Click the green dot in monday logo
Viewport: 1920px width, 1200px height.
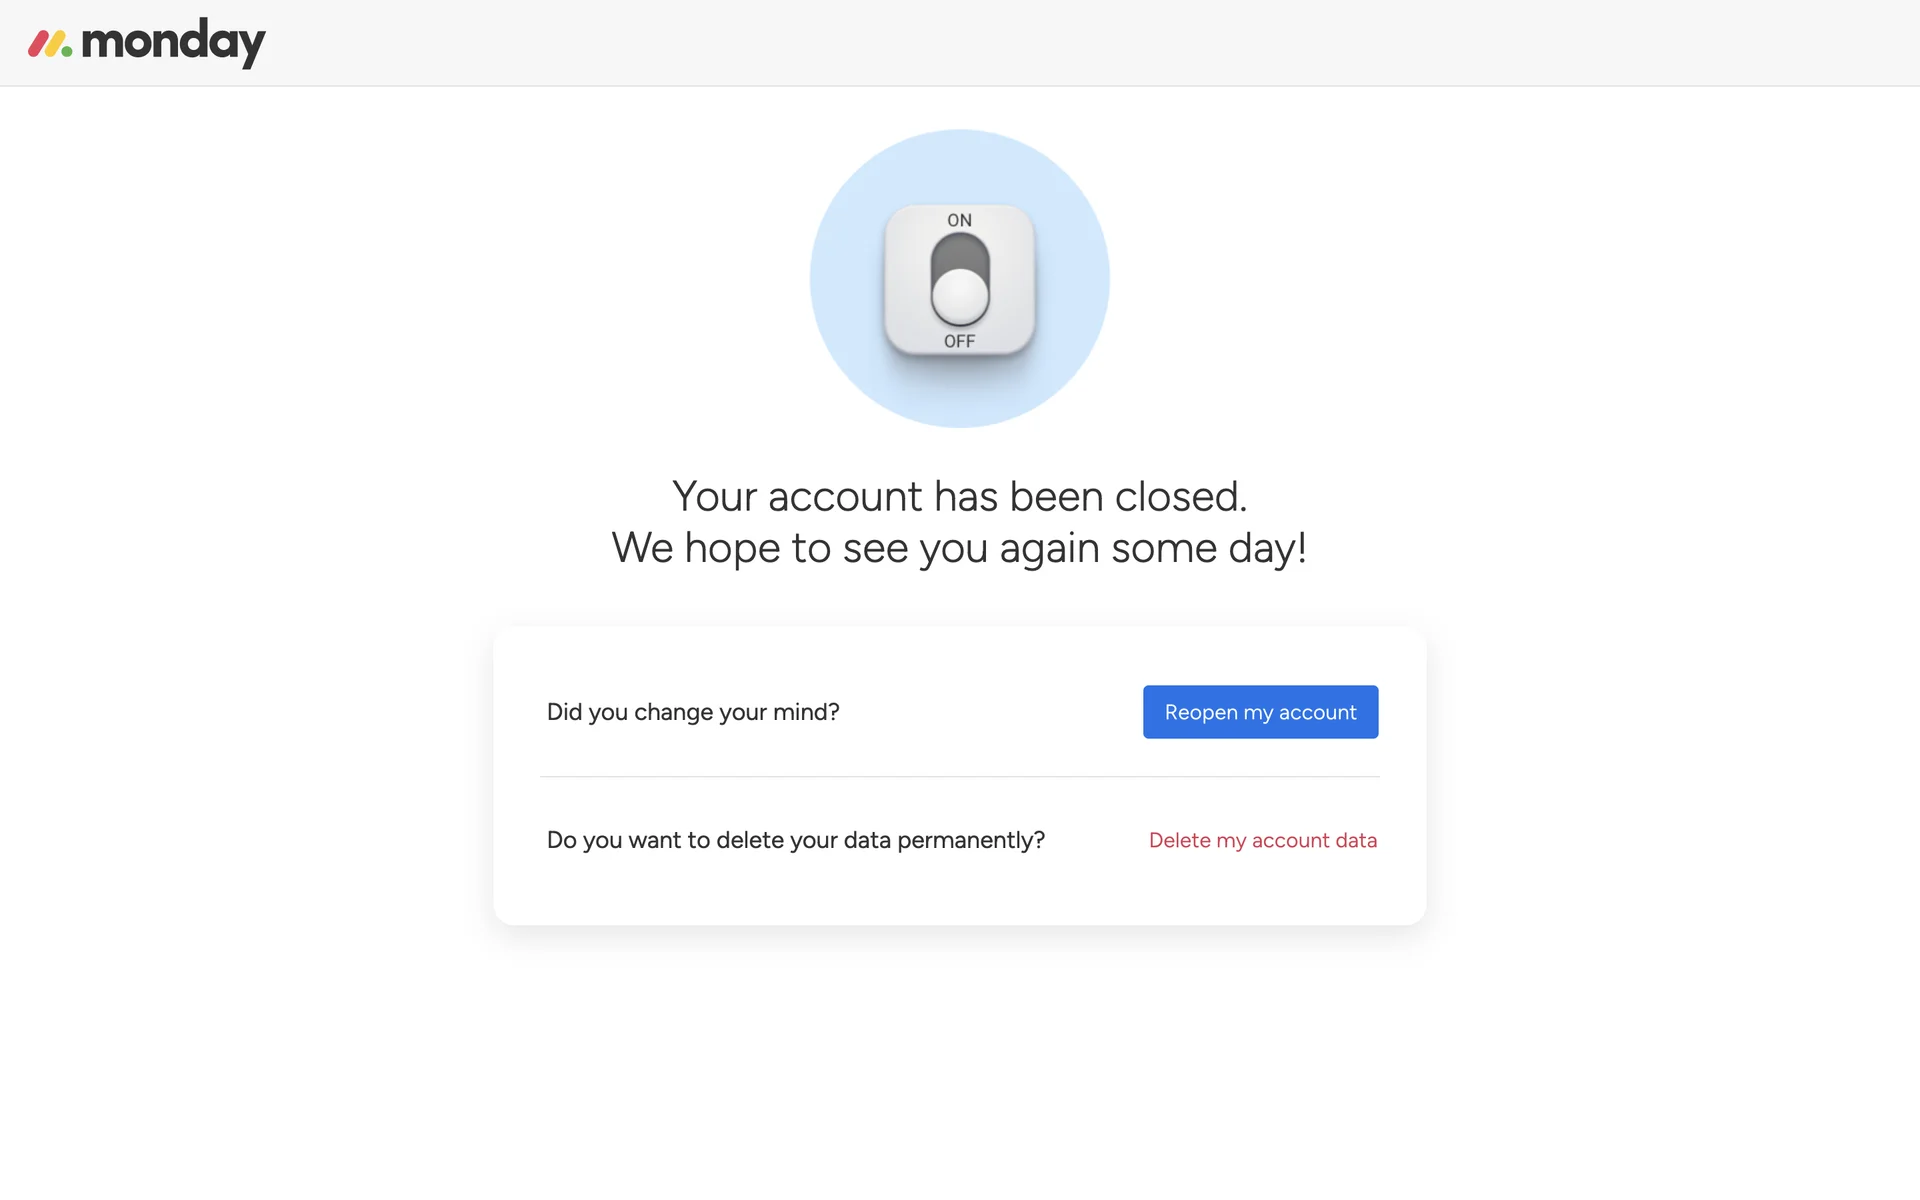tap(67, 50)
